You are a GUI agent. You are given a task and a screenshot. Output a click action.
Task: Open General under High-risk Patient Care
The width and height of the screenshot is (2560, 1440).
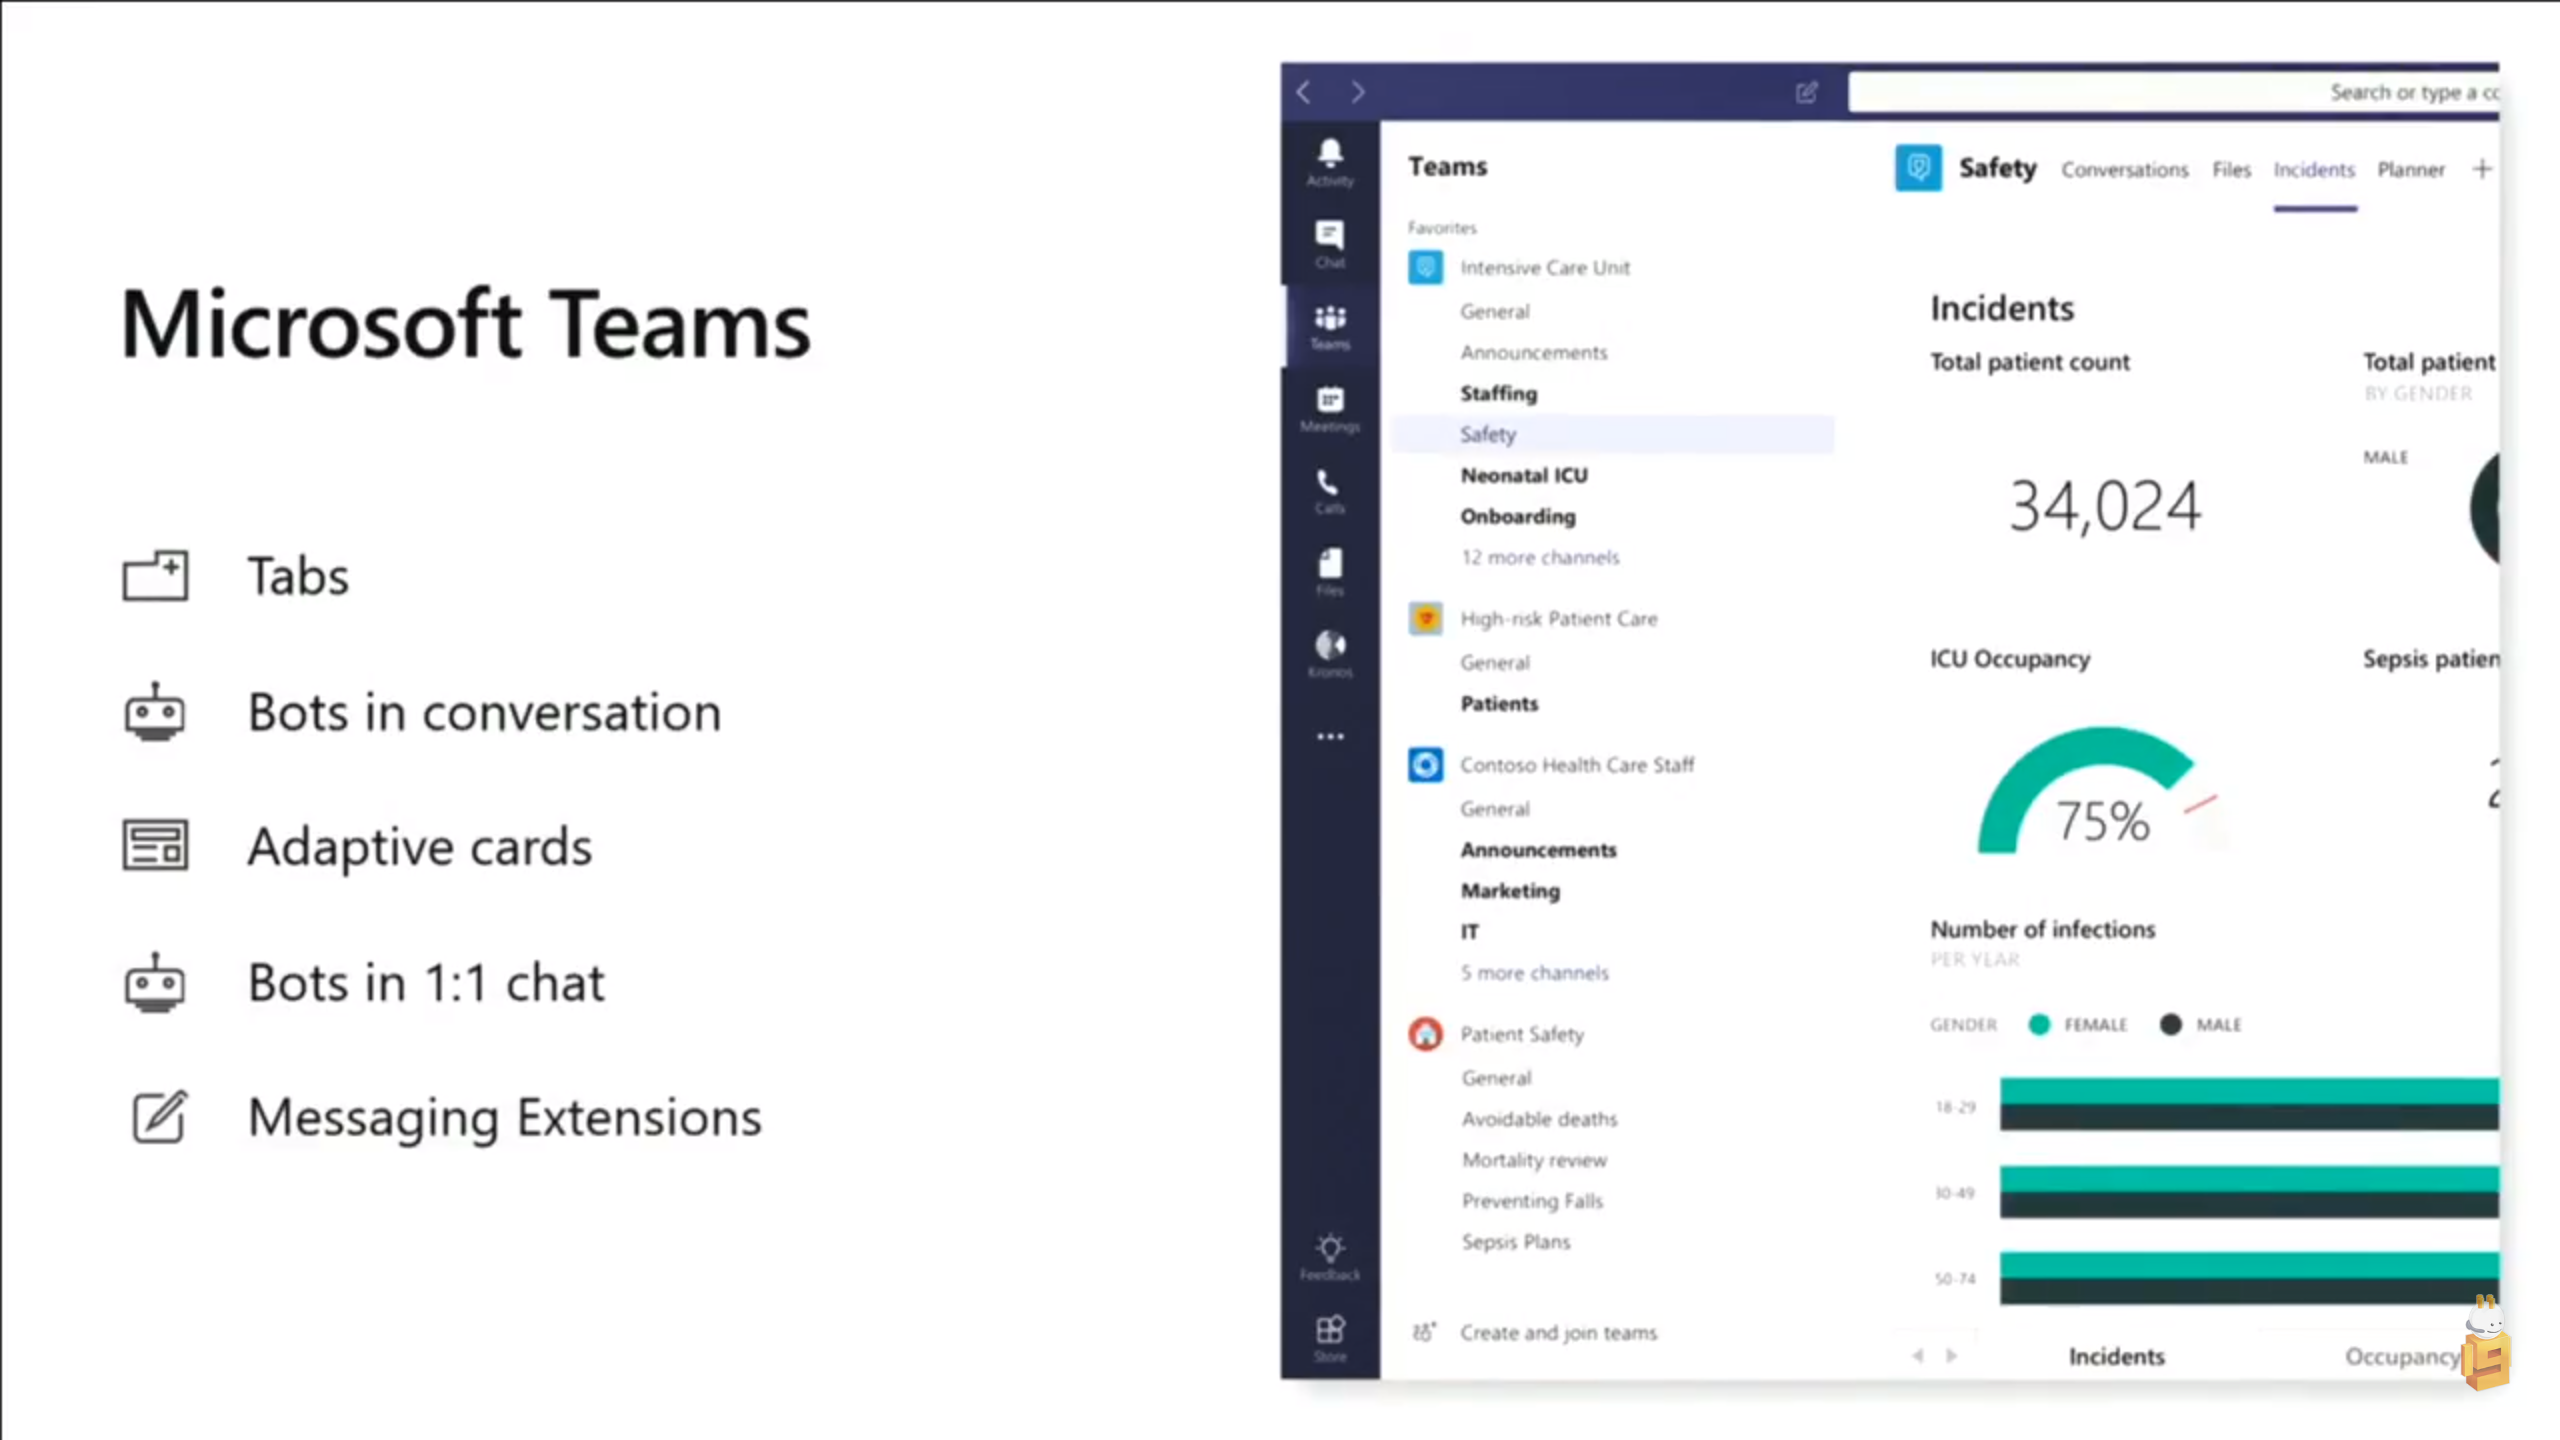(1494, 663)
